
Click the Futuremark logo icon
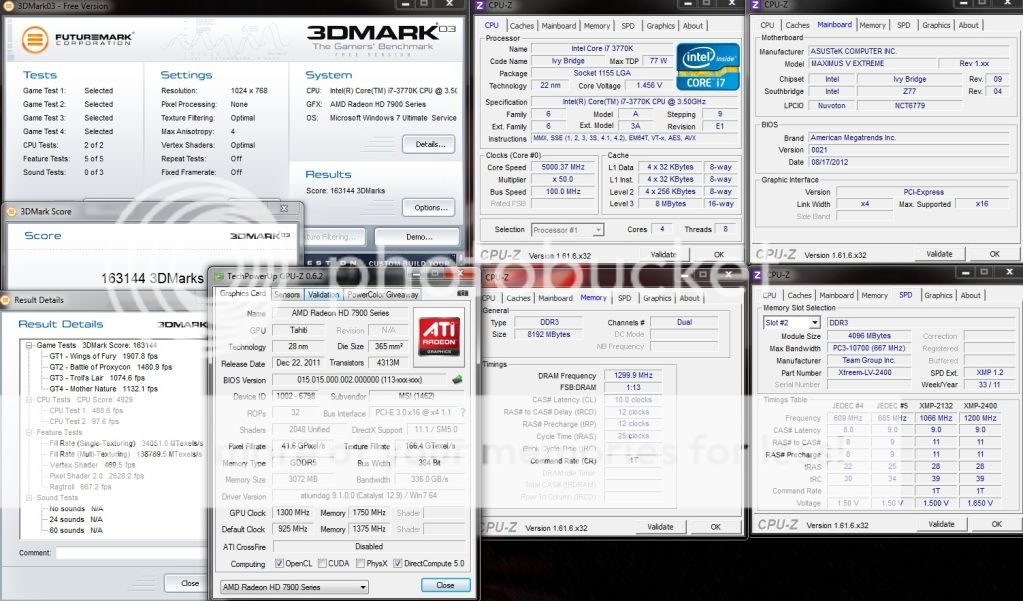[x=35, y=41]
